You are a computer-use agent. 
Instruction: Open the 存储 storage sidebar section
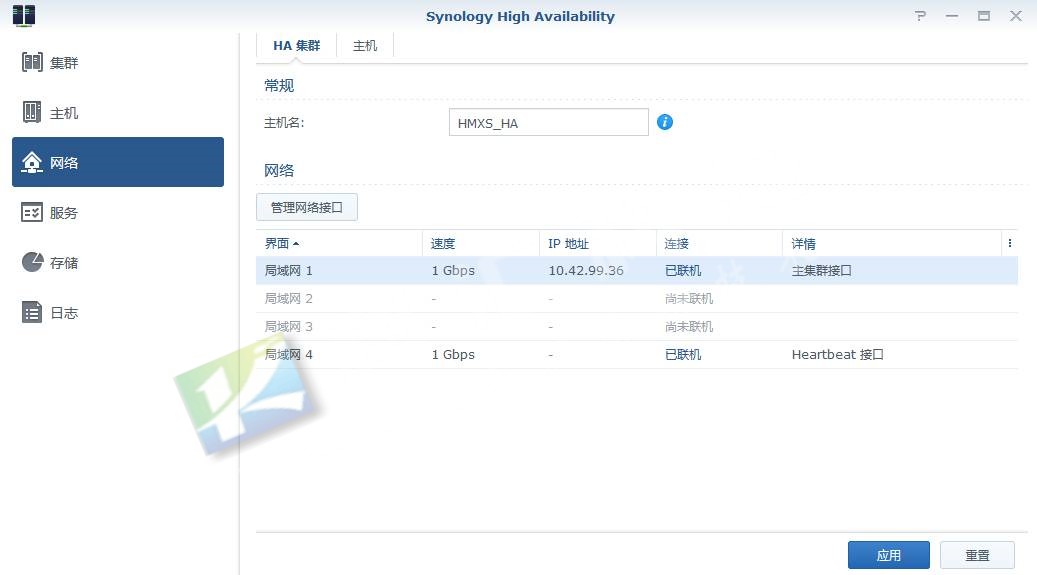coord(118,263)
